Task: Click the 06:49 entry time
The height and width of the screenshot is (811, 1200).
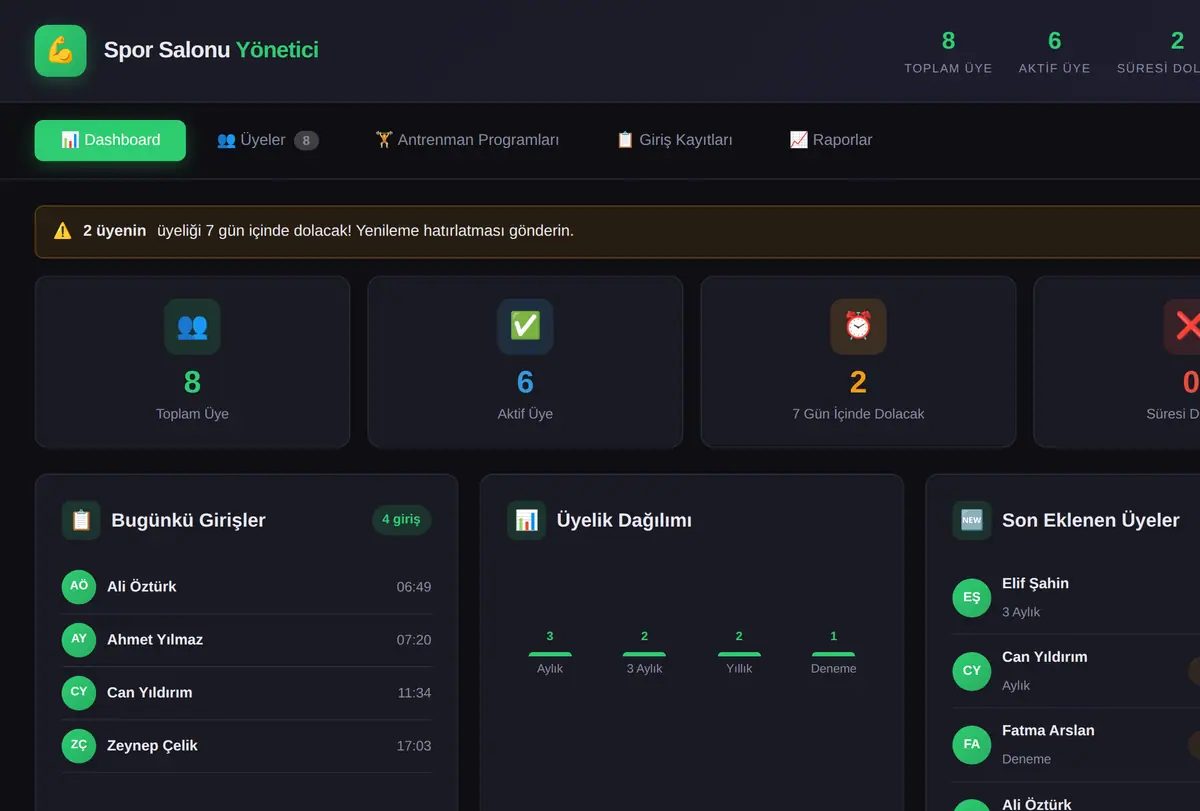Action: point(414,587)
